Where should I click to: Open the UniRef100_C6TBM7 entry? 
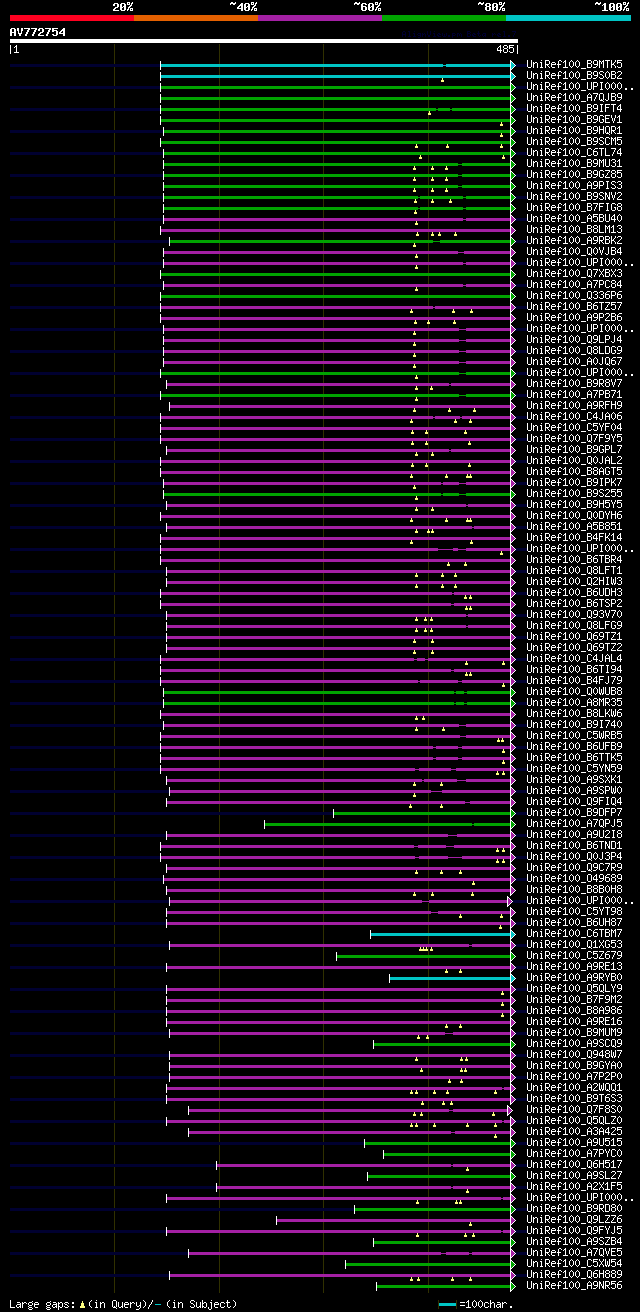(x=574, y=933)
